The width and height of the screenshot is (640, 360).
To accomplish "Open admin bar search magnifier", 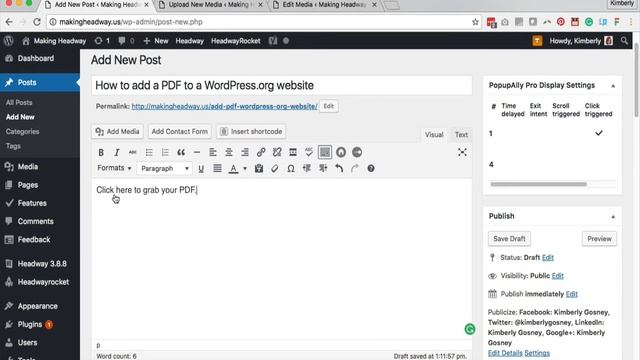I will pyautogui.click(x=624, y=41).
